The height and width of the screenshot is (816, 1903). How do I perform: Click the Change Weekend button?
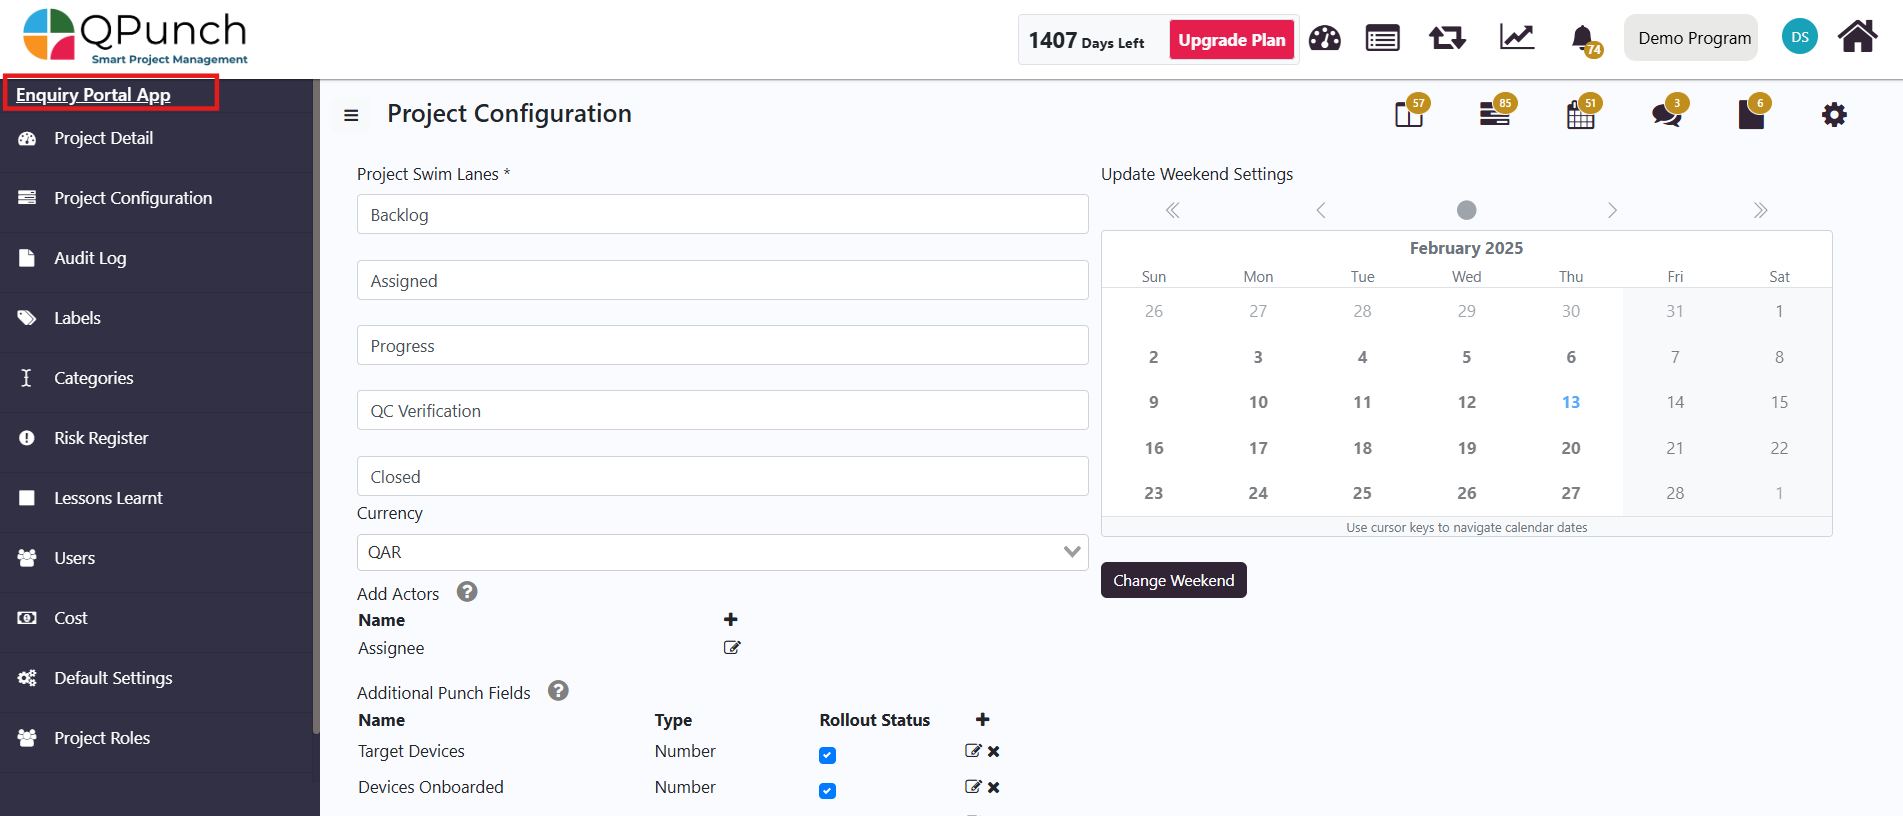click(1173, 580)
